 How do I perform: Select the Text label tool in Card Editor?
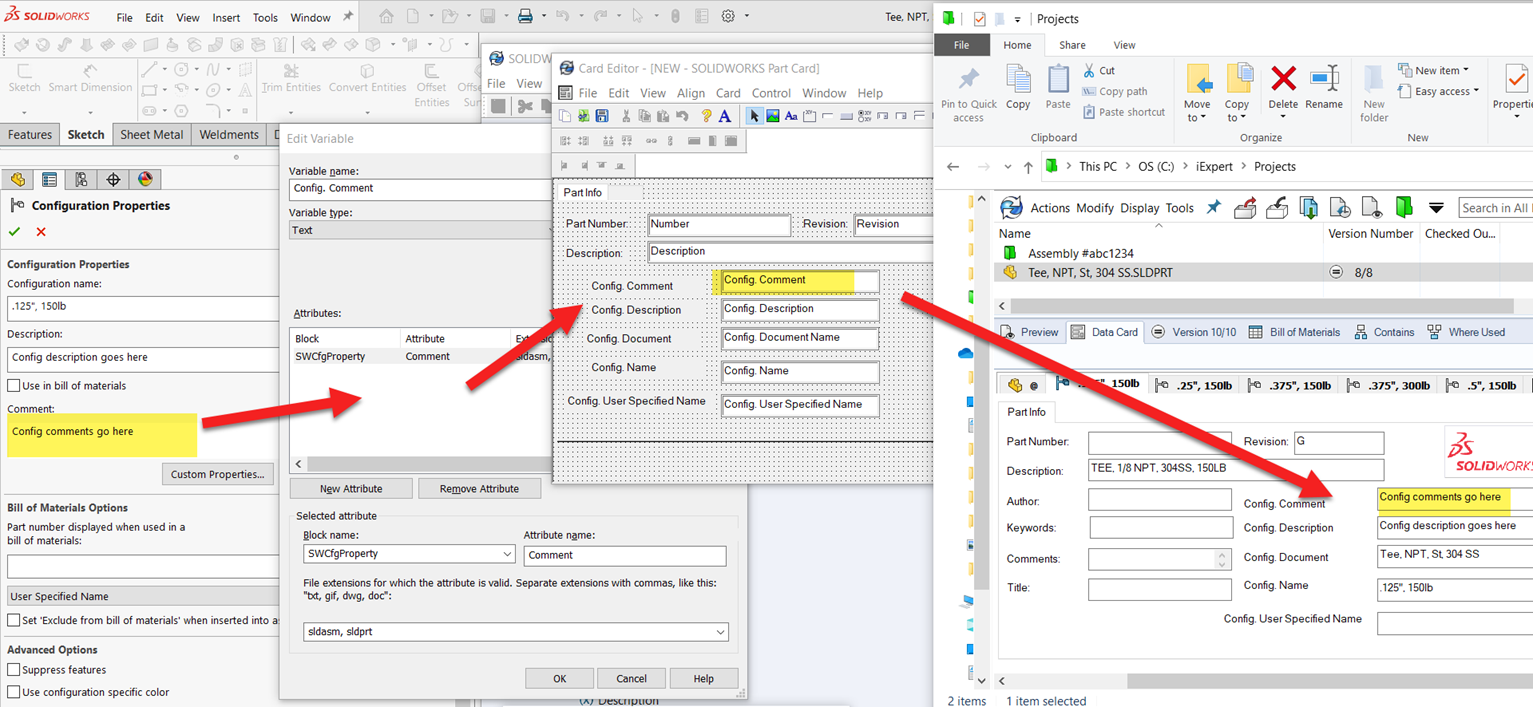[791, 115]
